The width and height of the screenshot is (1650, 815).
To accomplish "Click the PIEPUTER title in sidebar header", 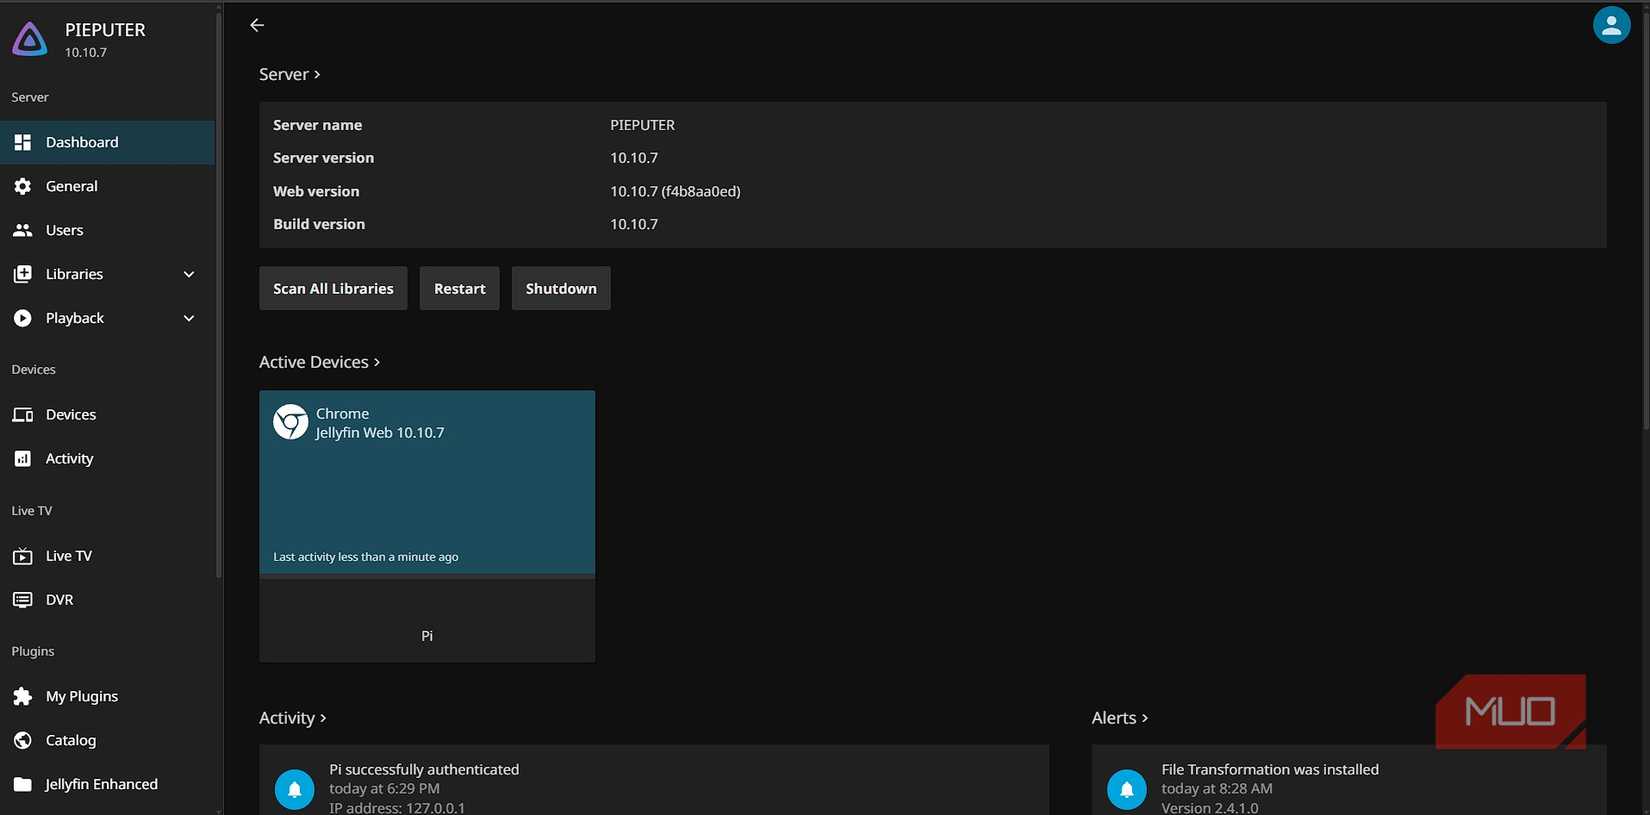I will [x=105, y=30].
